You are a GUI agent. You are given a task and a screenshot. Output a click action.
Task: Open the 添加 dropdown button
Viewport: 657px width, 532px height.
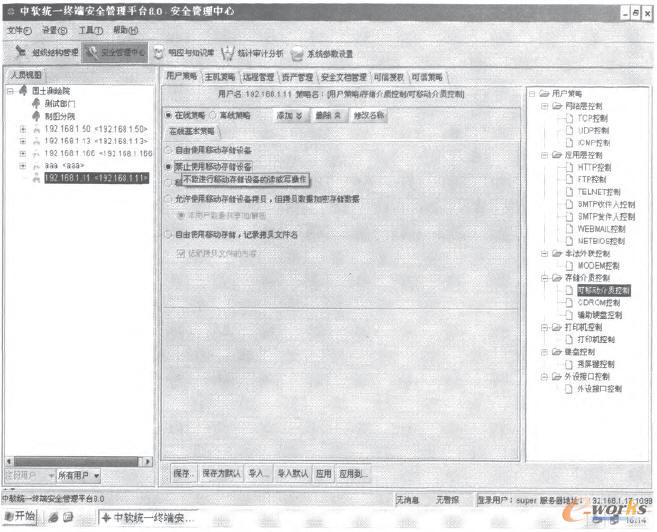click(x=289, y=115)
